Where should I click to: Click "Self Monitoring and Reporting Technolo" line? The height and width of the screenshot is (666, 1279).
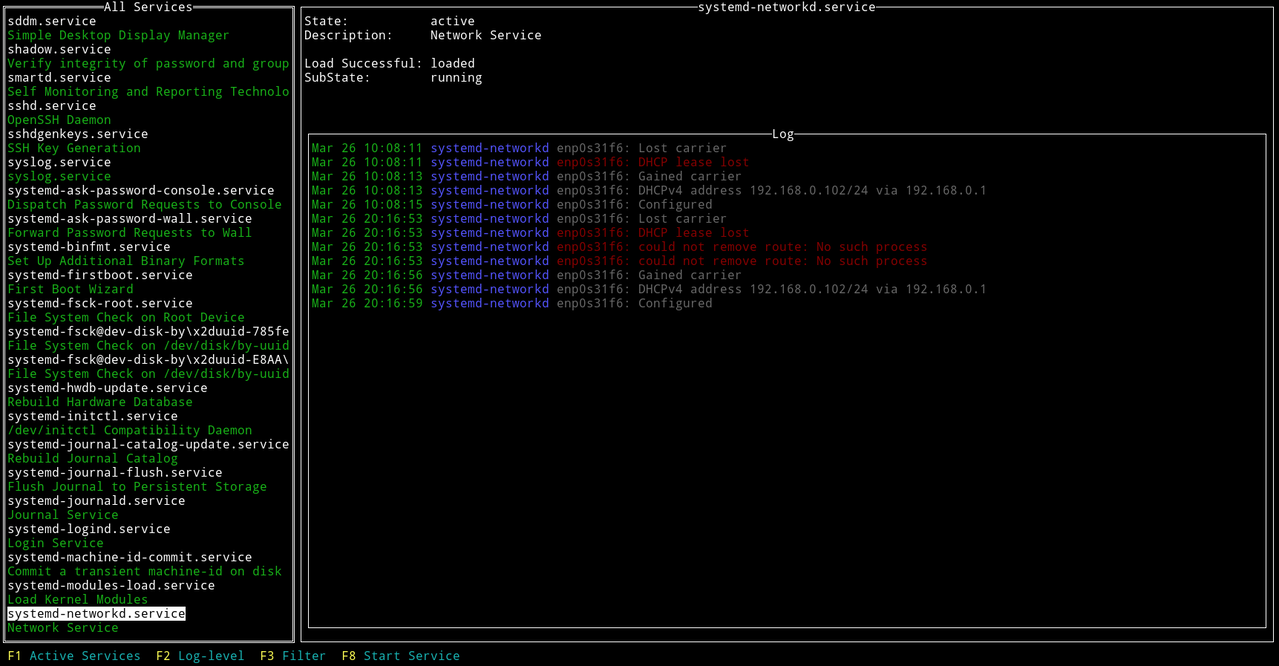[148, 91]
